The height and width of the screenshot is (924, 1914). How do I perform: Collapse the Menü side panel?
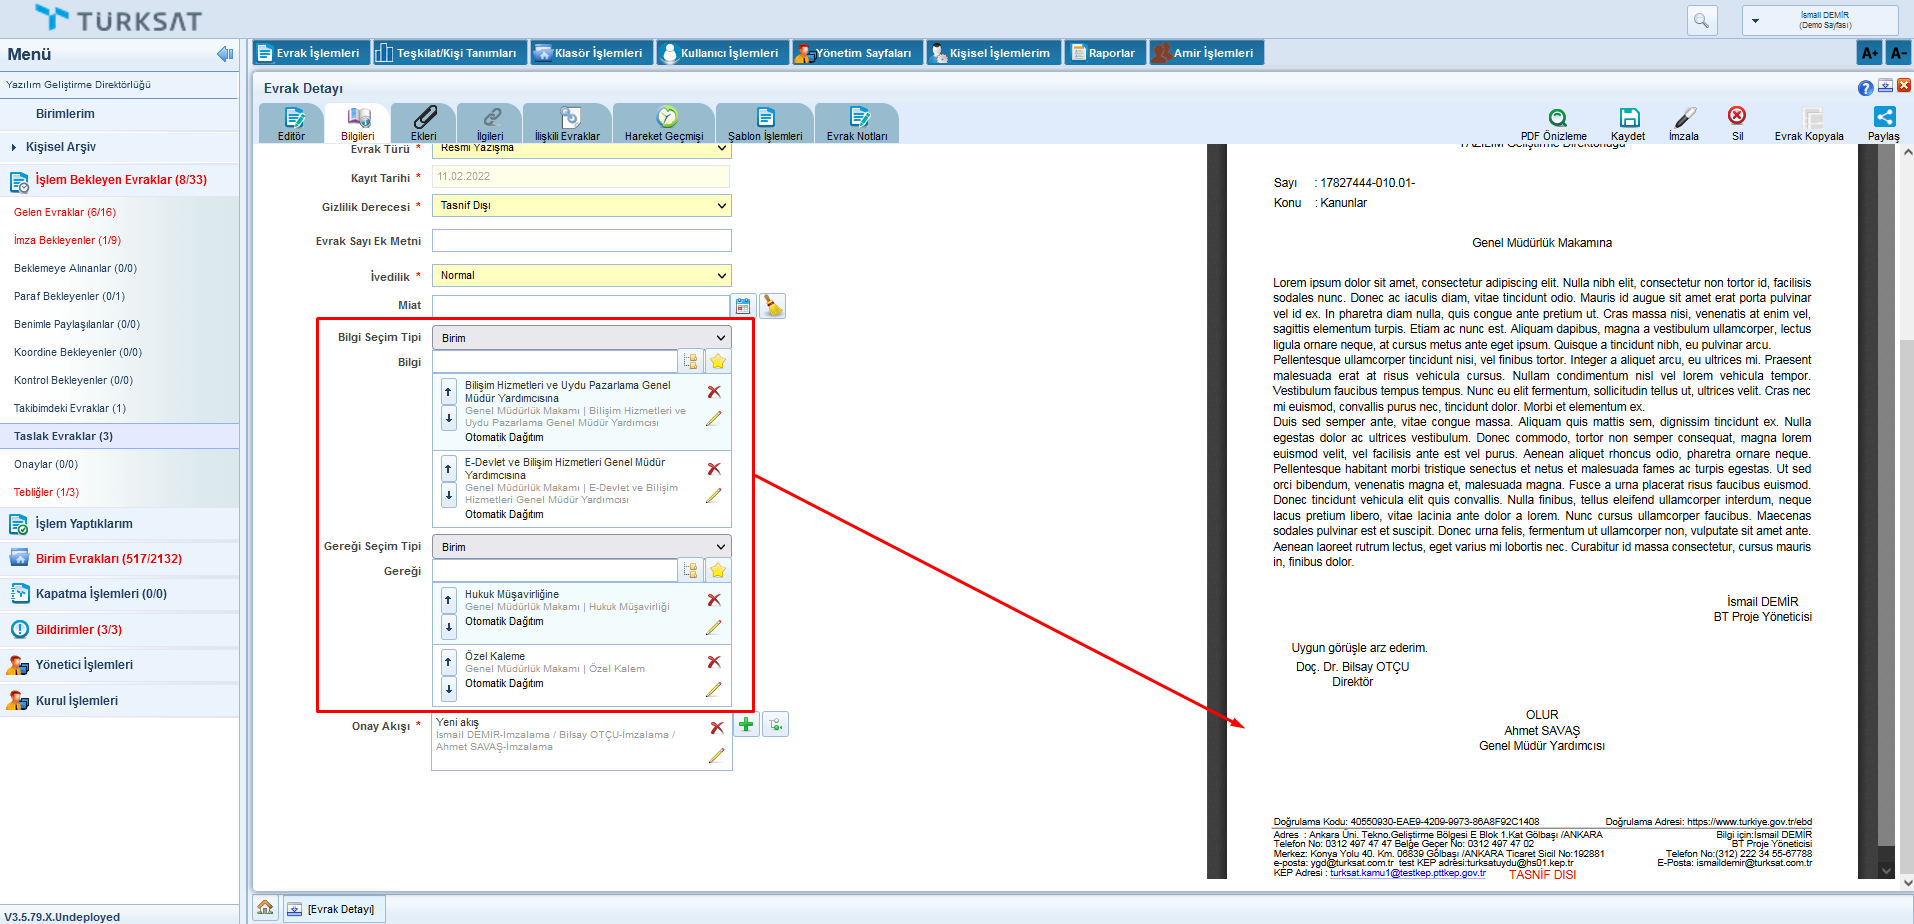tap(225, 54)
